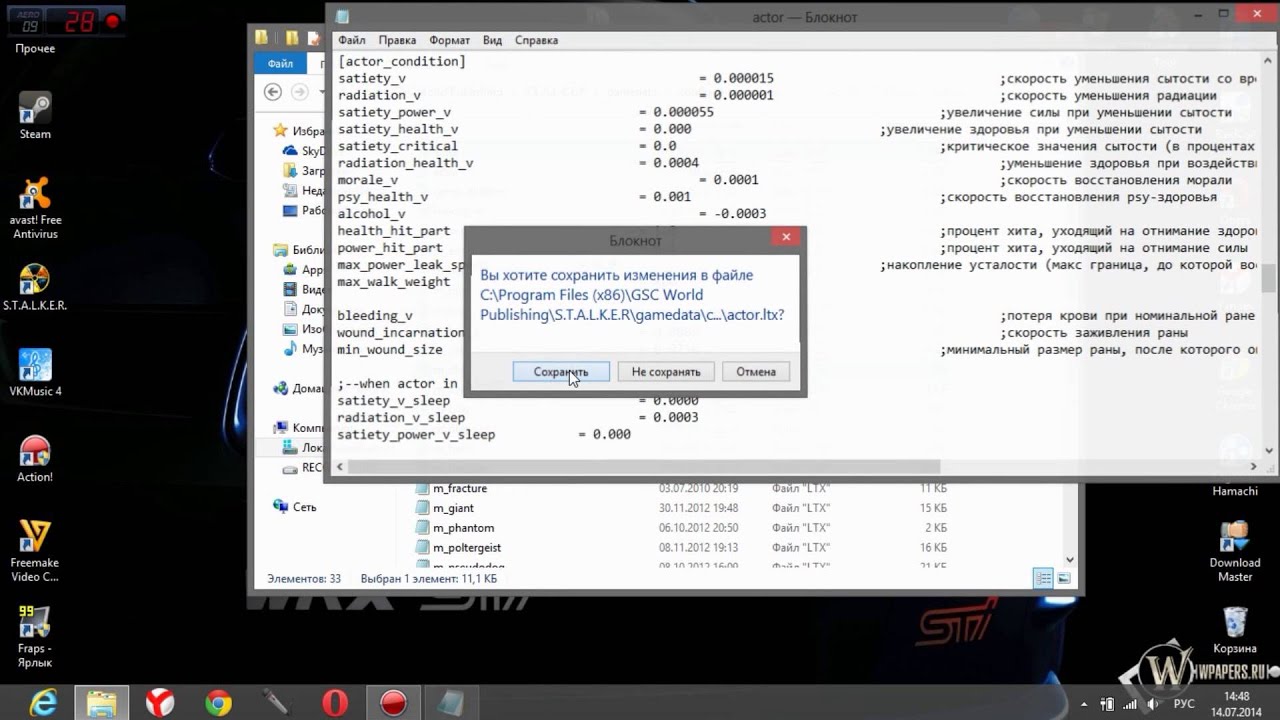Select the Библиотеки node in the Explorer sidebar
The height and width of the screenshot is (720, 1280).
pos(298,250)
